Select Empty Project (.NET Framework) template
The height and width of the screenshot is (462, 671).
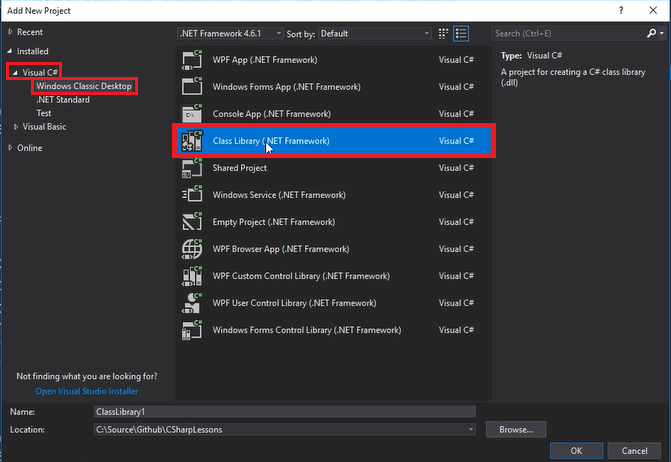click(x=334, y=222)
